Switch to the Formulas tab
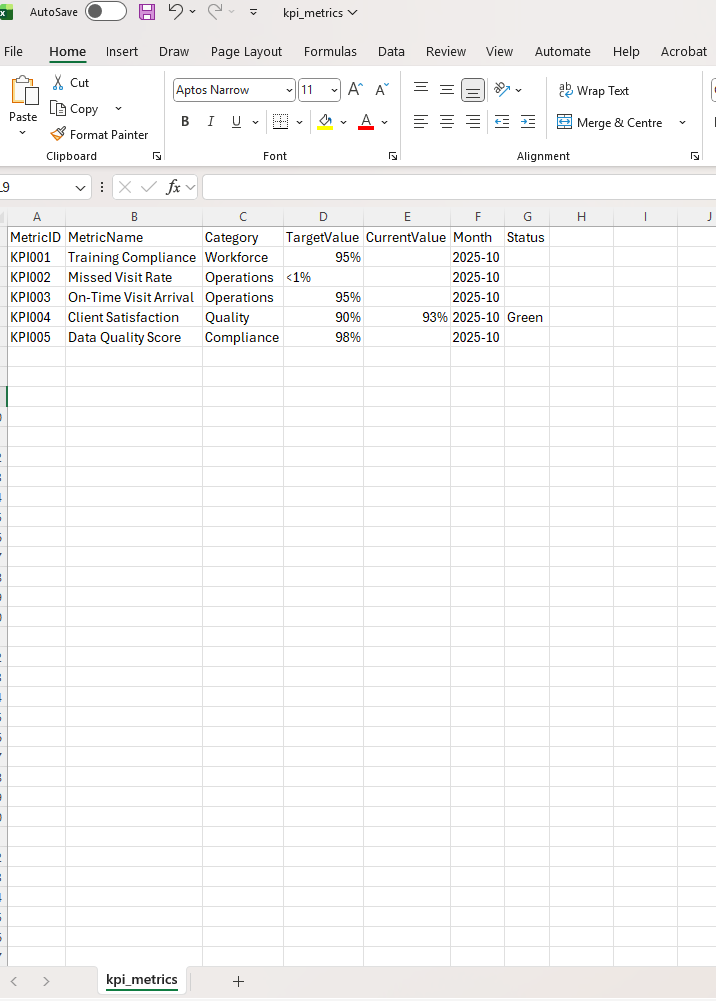Viewport: 716px width, 1001px height. pos(330,52)
